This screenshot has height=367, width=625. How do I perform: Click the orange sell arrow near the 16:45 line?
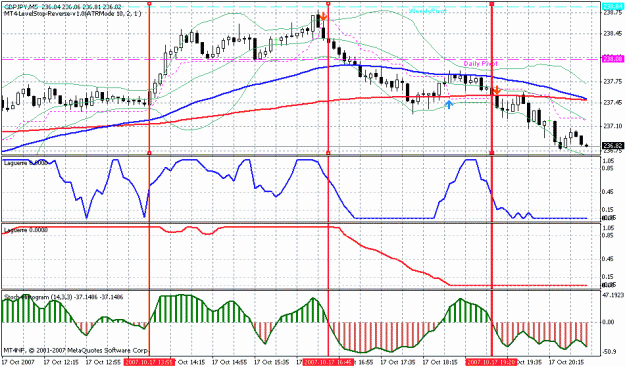point(324,16)
